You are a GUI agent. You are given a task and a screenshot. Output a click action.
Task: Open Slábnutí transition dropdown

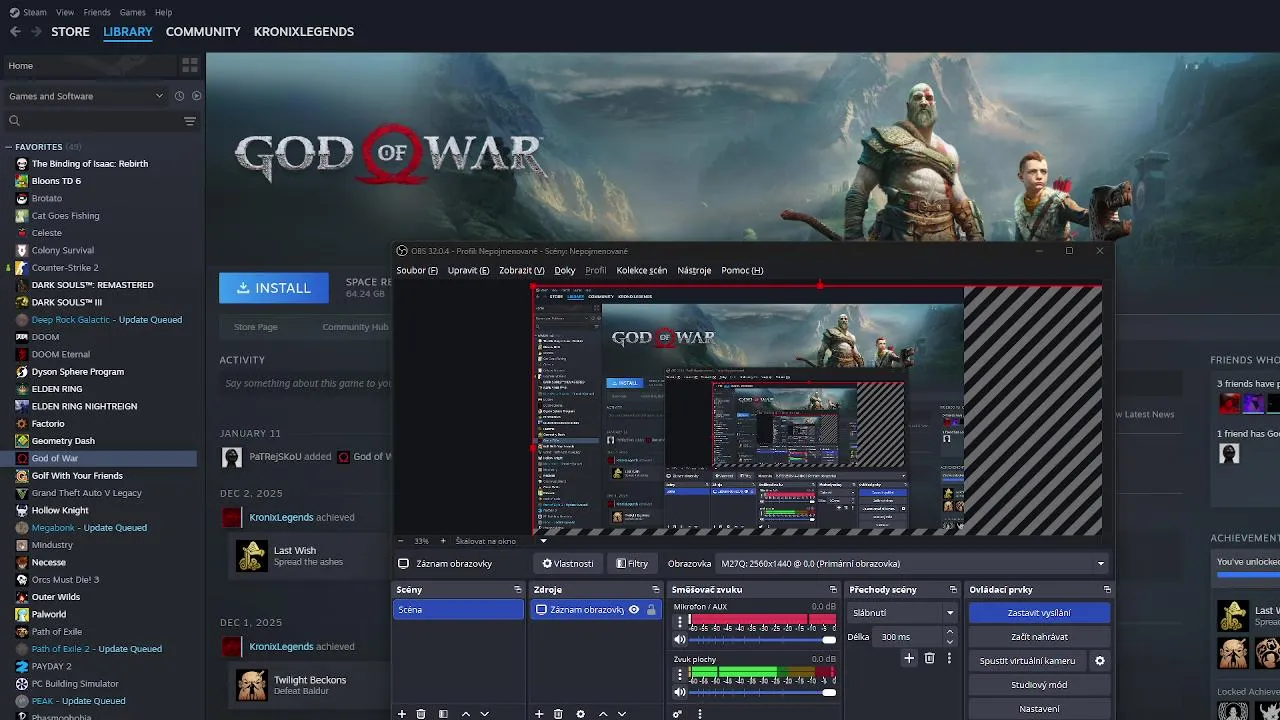[x=904, y=612]
